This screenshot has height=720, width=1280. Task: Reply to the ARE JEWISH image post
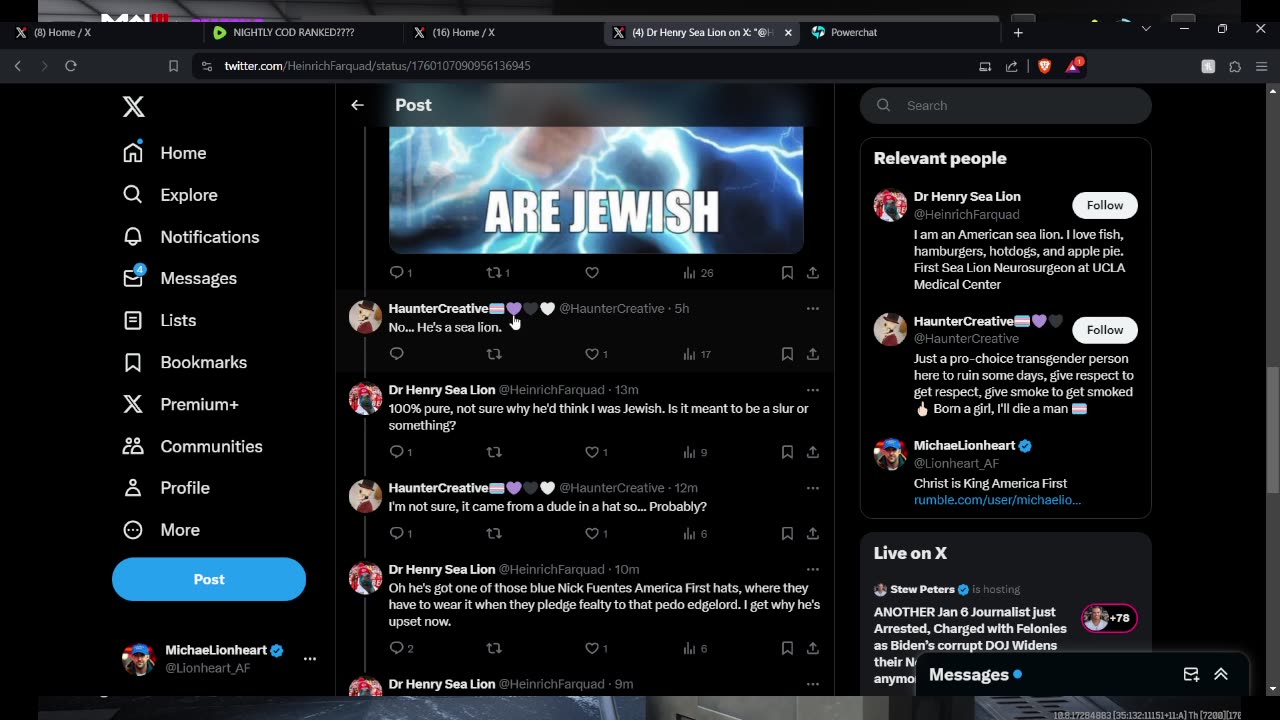click(x=400, y=273)
